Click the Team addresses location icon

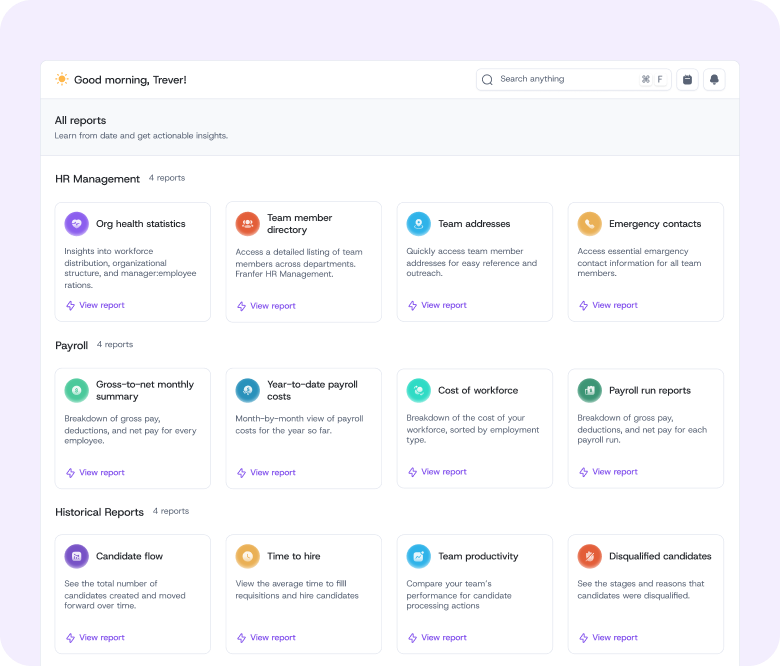click(x=419, y=224)
